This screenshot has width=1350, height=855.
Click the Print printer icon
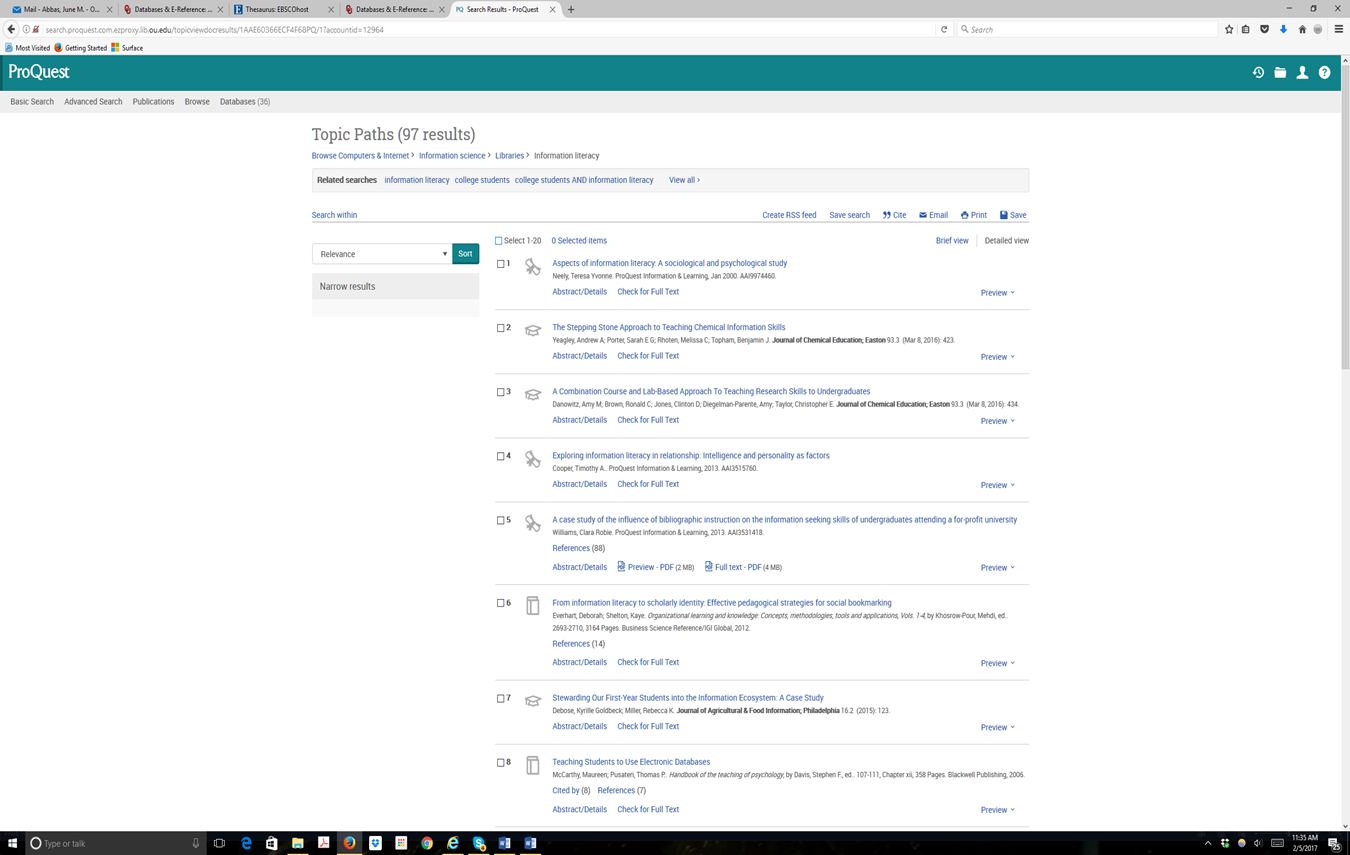pyautogui.click(x=965, y=215)
